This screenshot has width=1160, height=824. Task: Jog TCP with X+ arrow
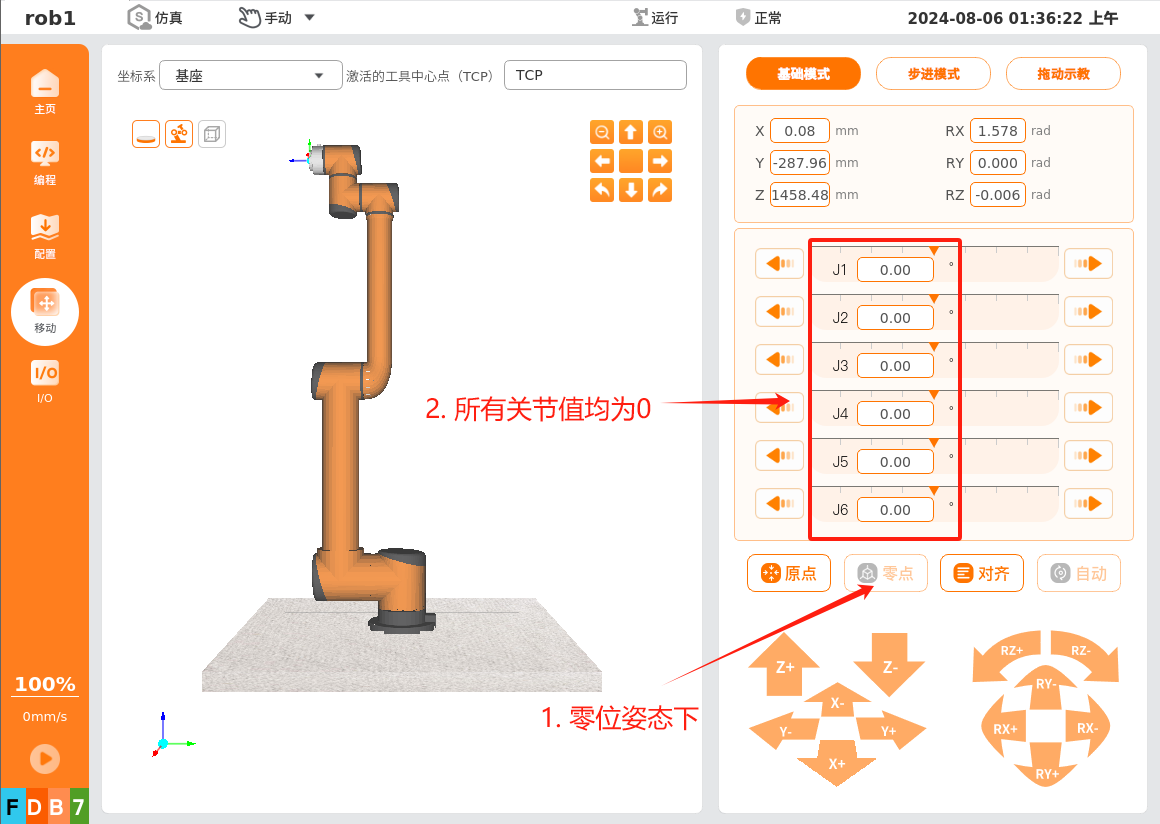(x=837, y=763)
